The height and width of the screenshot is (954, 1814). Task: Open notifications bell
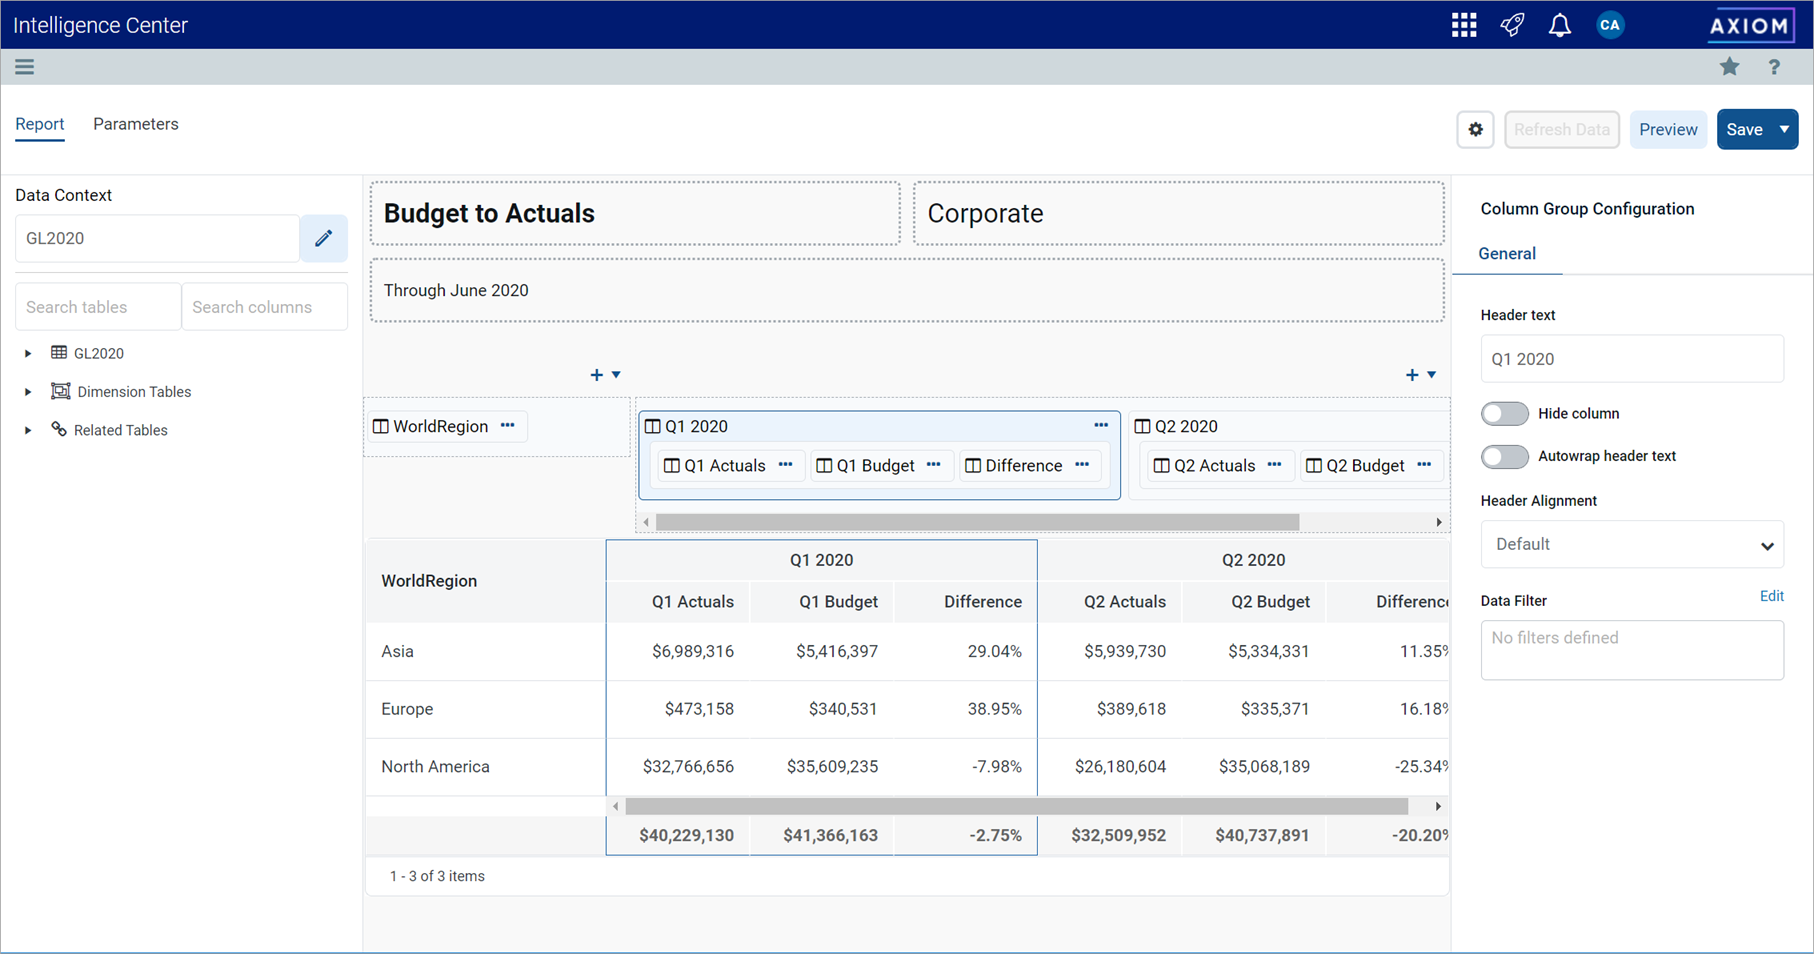click(1559, 25)
